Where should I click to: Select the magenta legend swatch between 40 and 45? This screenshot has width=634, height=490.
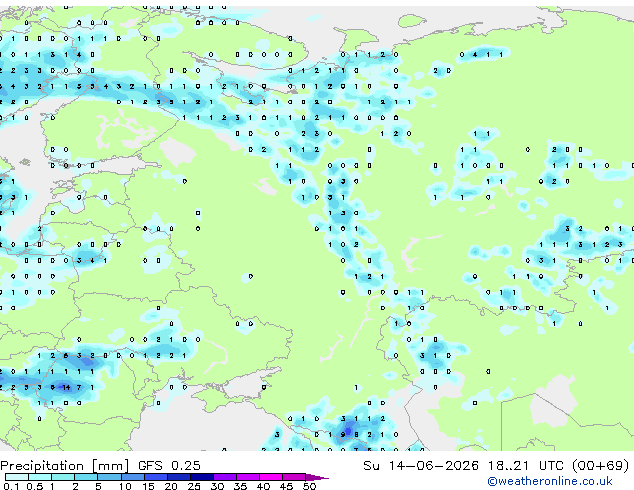[x=271, y=477]
